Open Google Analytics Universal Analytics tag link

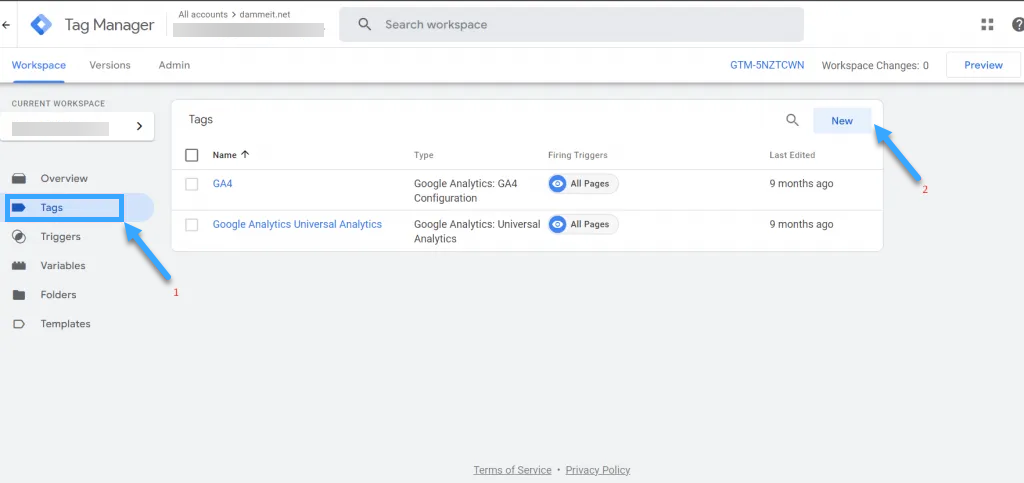click(297, 224)
